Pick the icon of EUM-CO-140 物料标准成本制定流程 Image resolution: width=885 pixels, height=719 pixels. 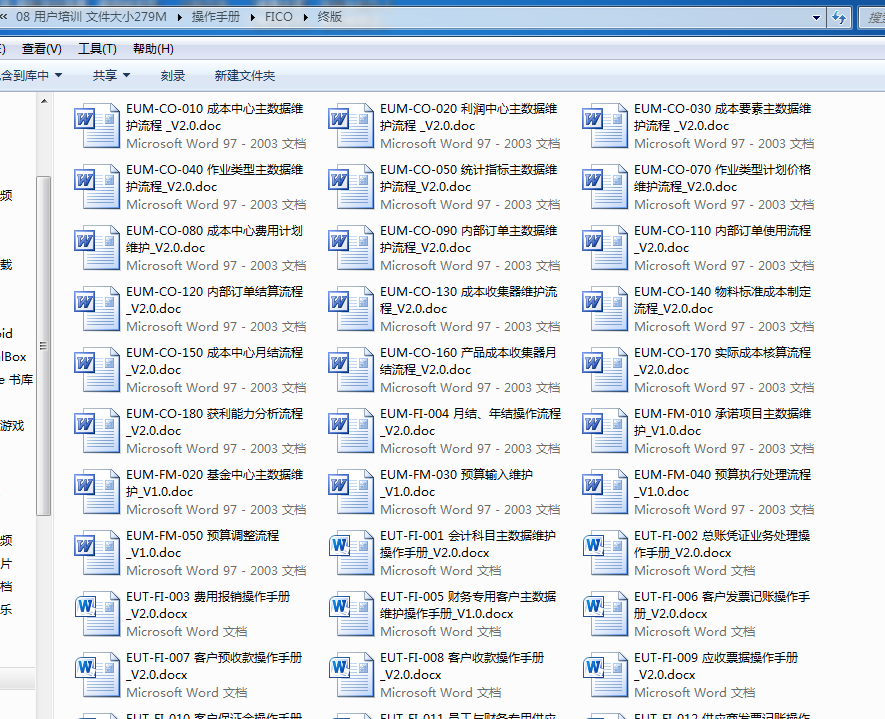pyautogui.click(x=604, y=308)
